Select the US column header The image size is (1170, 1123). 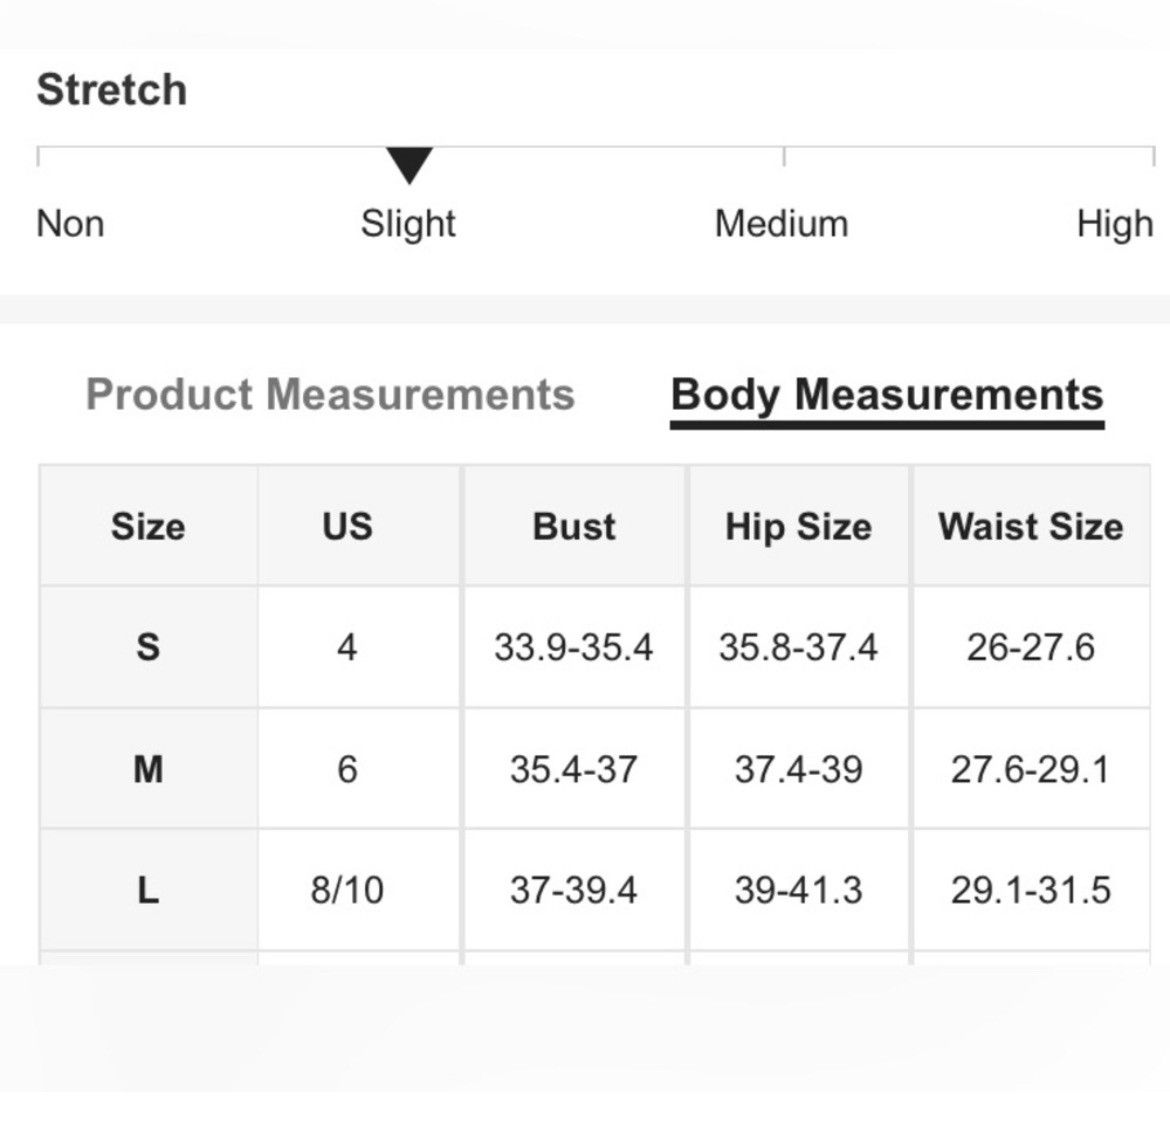[348, 526]
